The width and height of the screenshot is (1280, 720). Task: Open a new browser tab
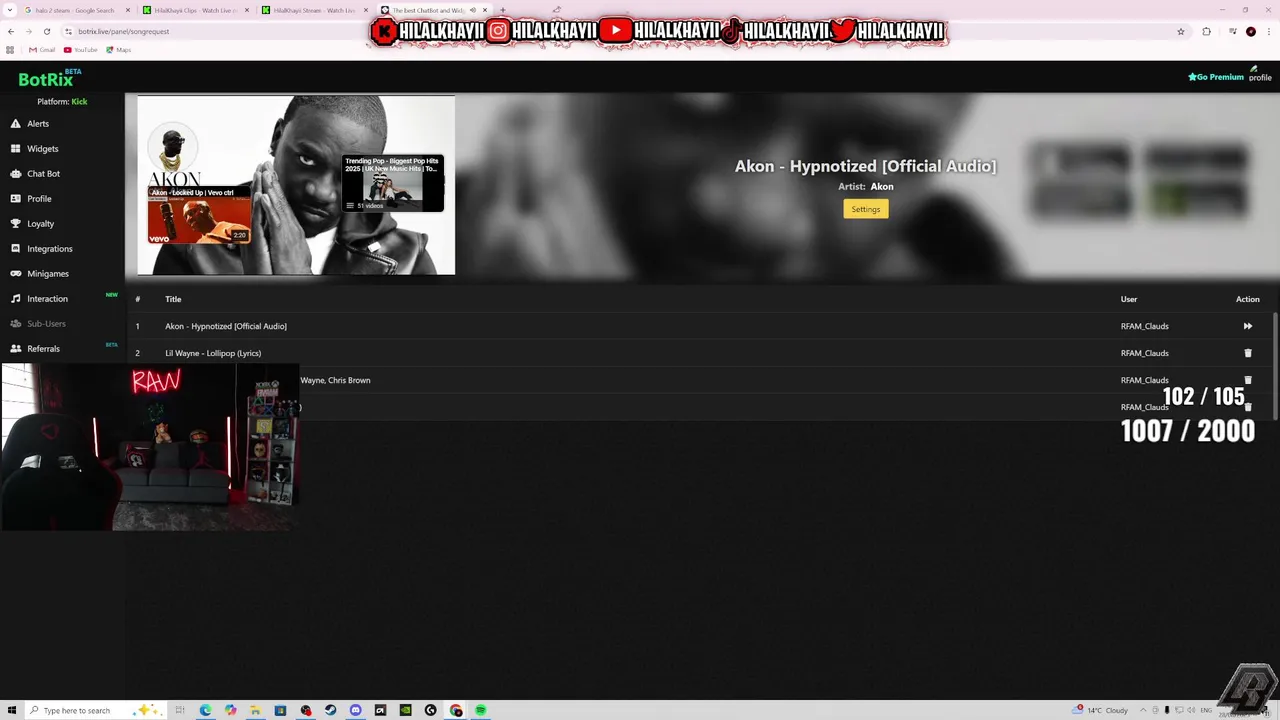click(x=502, y=10)
